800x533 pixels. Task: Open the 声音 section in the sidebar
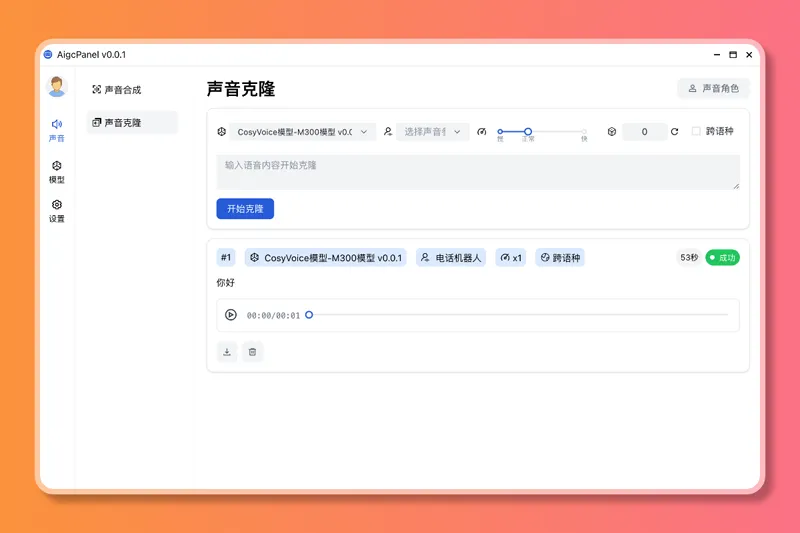57,130
